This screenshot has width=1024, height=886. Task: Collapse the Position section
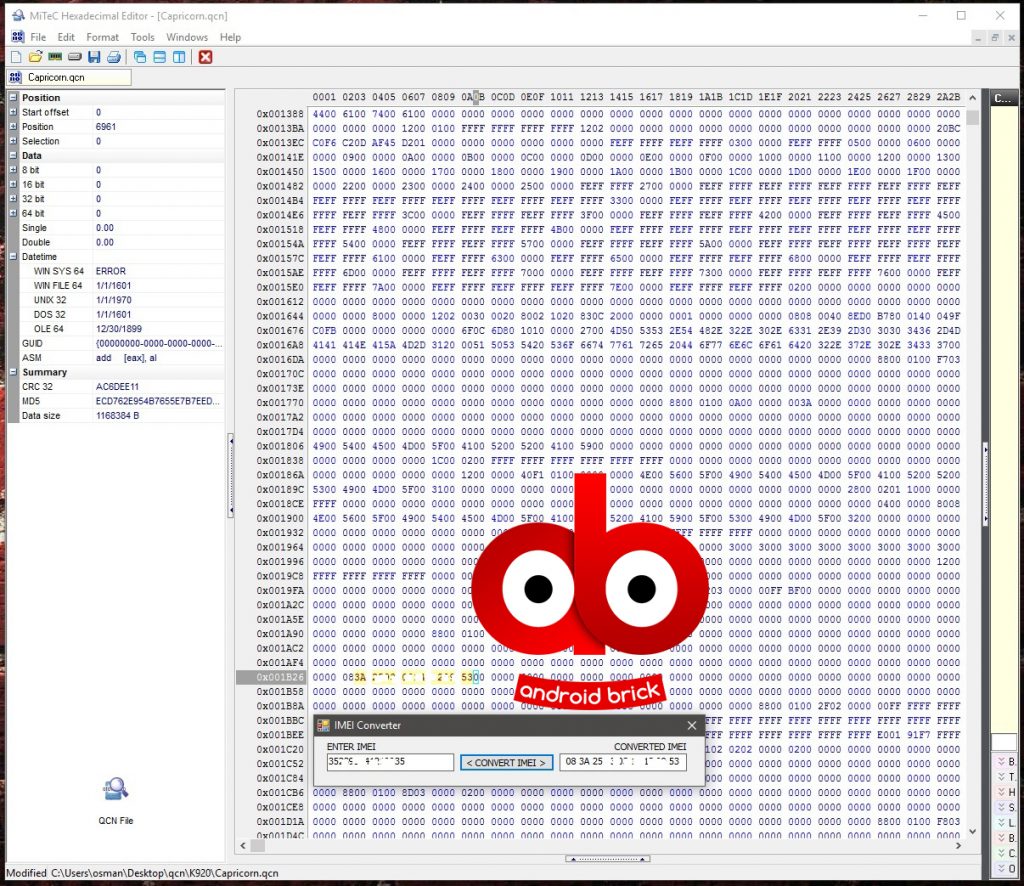tap(13, 98)
